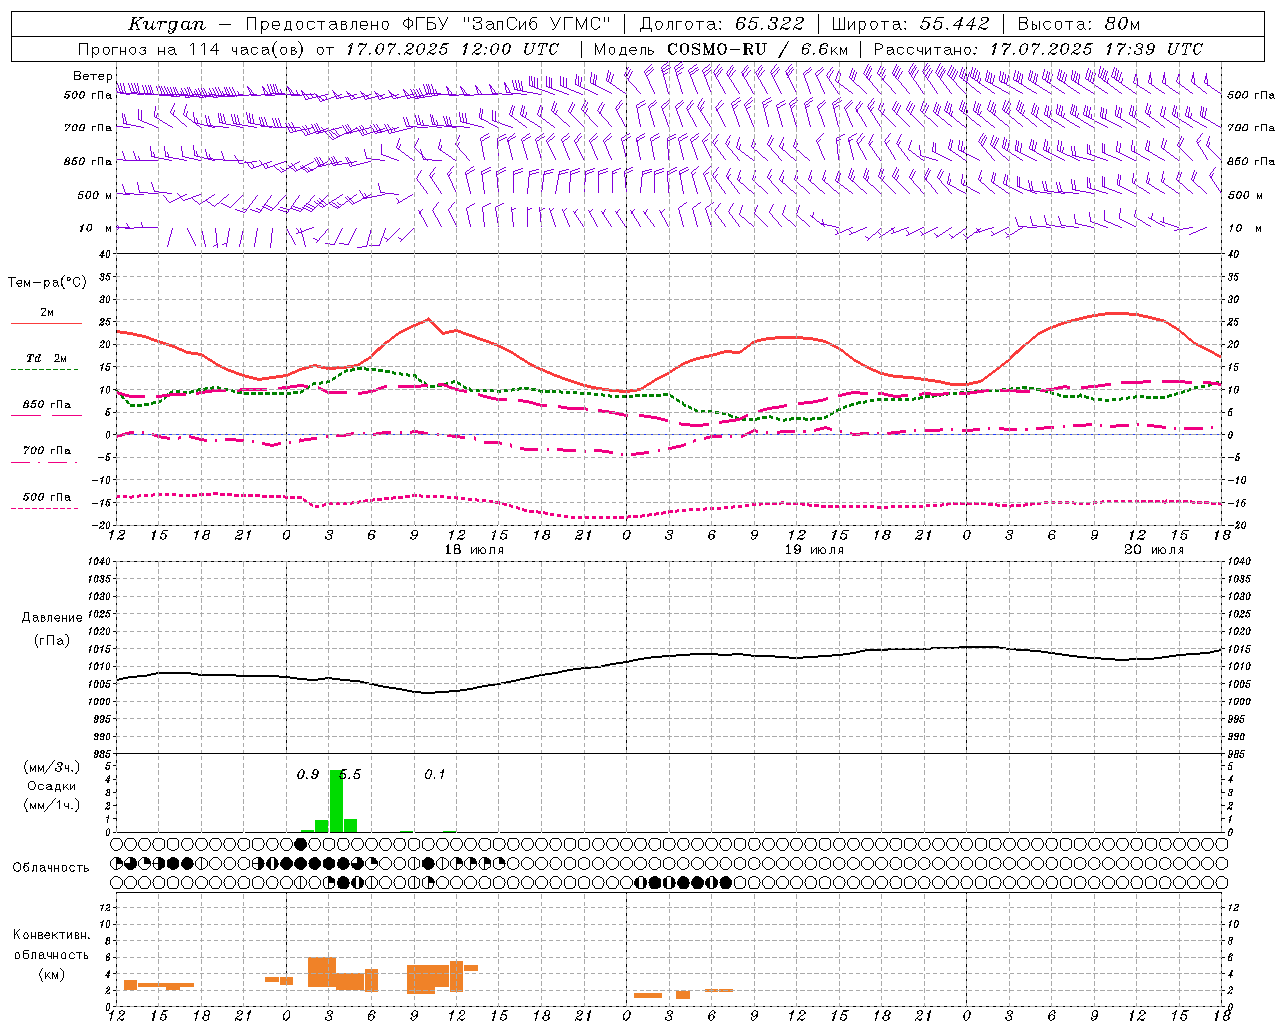Click the 'Давление' pressure panel label
Viewport: 1280px width, 1024px height.
point(52,618)
